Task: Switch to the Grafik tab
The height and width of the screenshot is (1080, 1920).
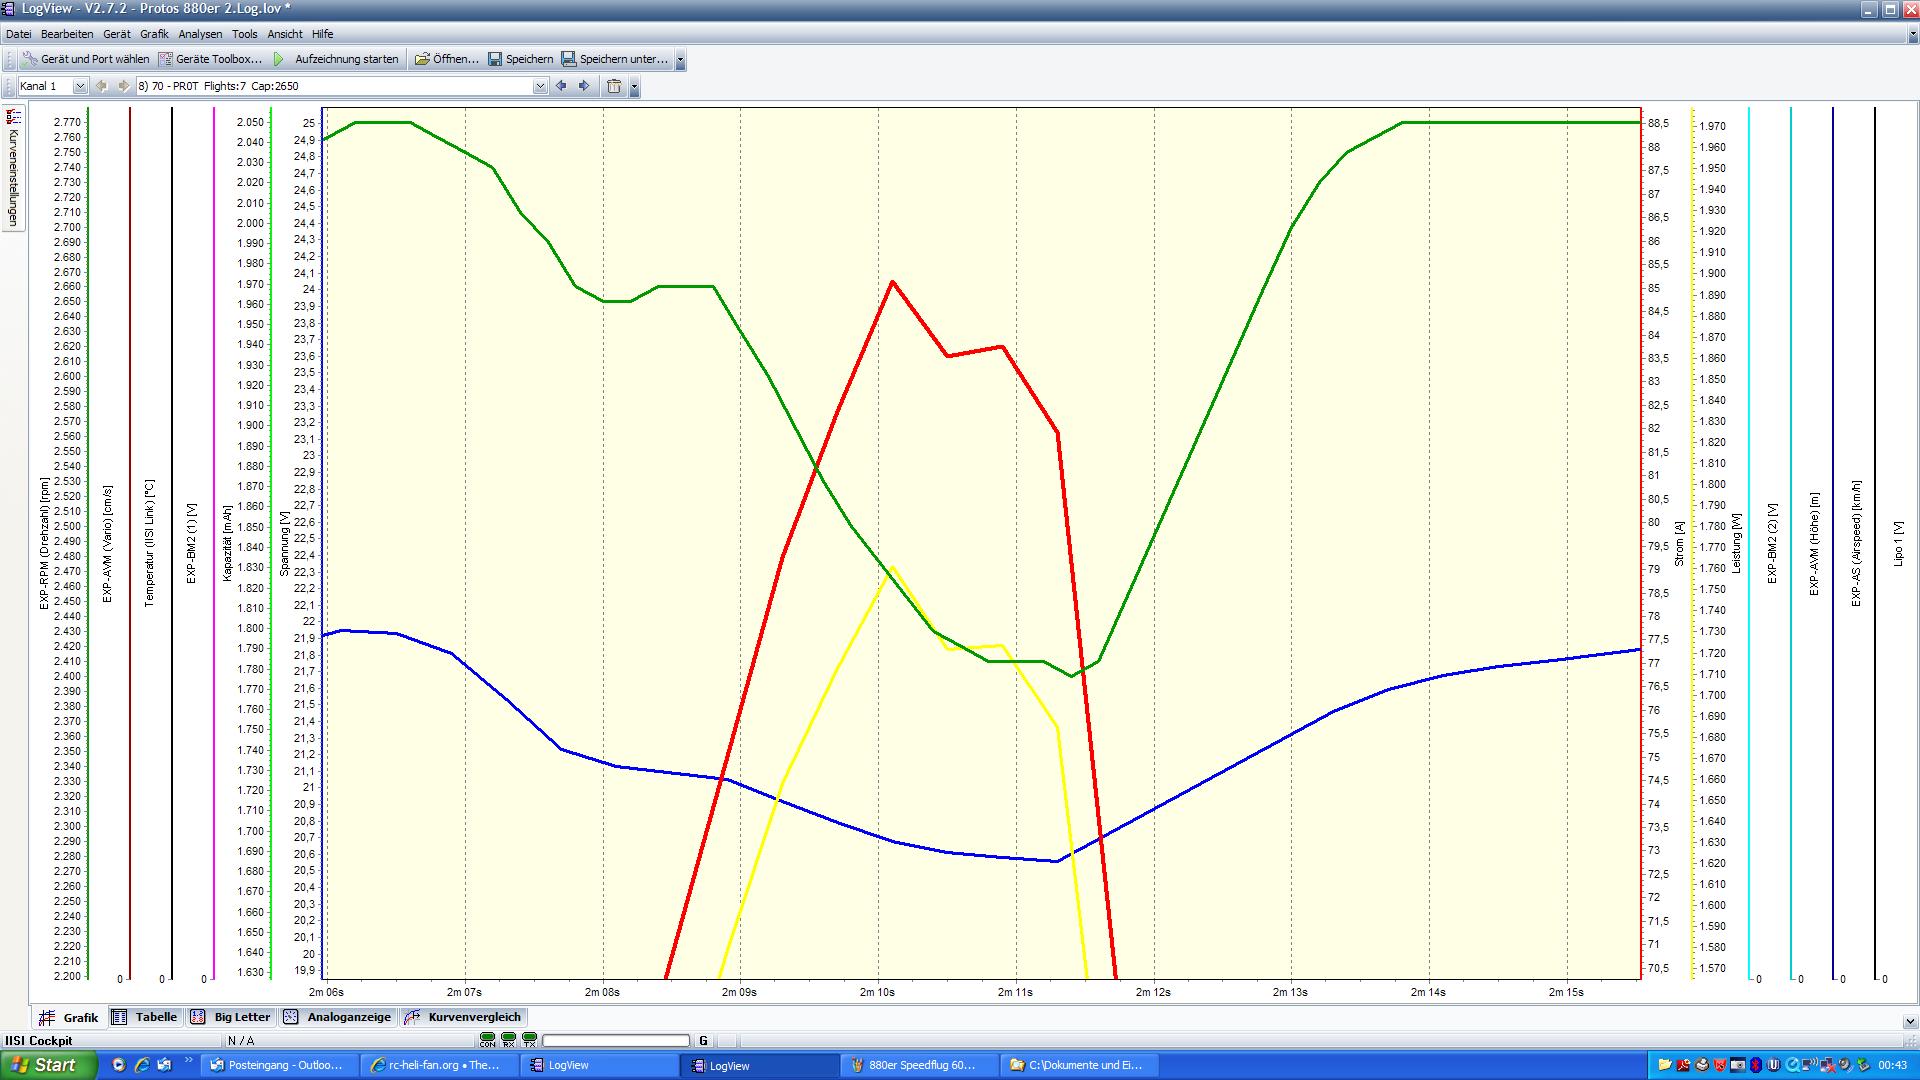Action: point(70,1017)
